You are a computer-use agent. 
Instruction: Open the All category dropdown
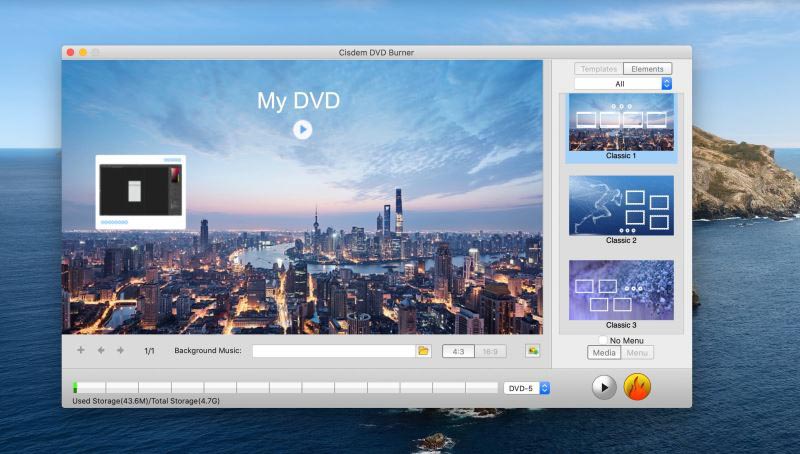click(x=623, y=84)
